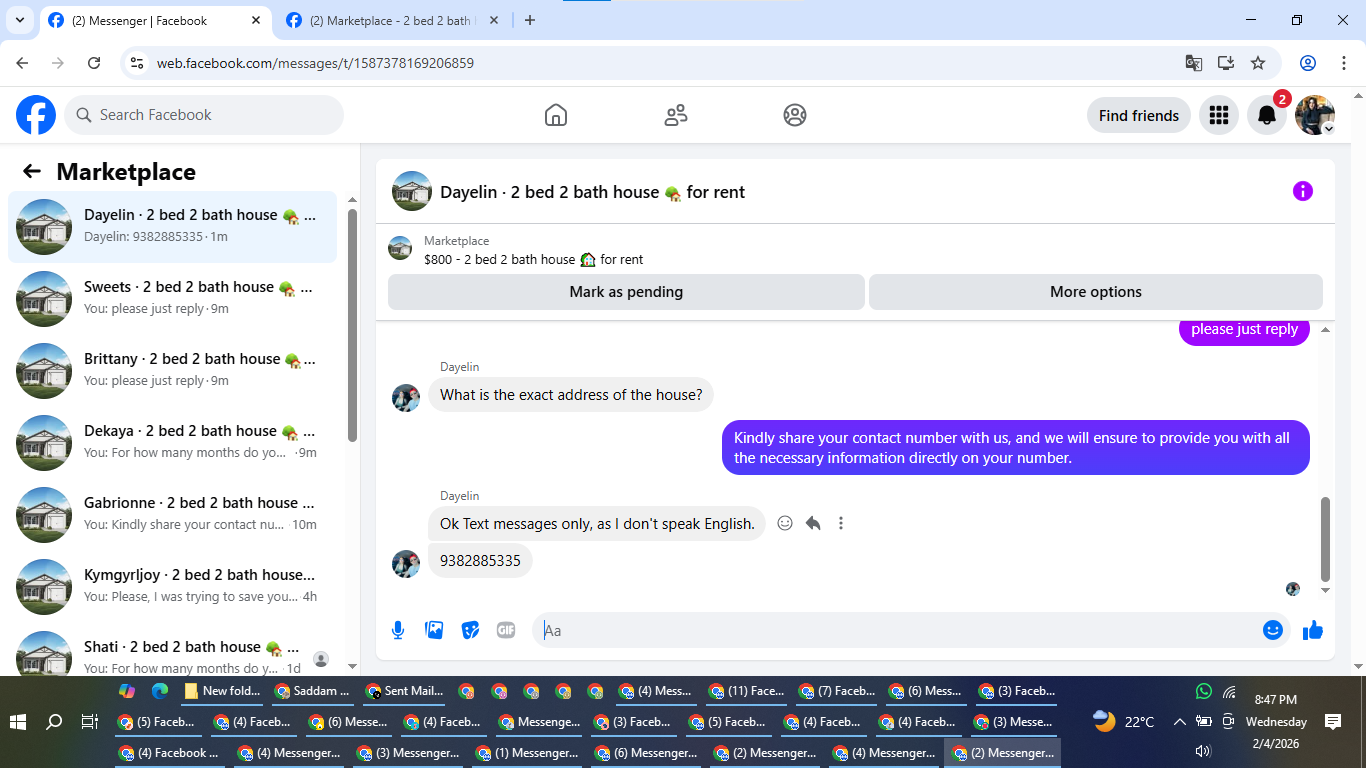
Task: Choose a sticker icon in composer
Action: pyautogui.click(x=470, y=630)
